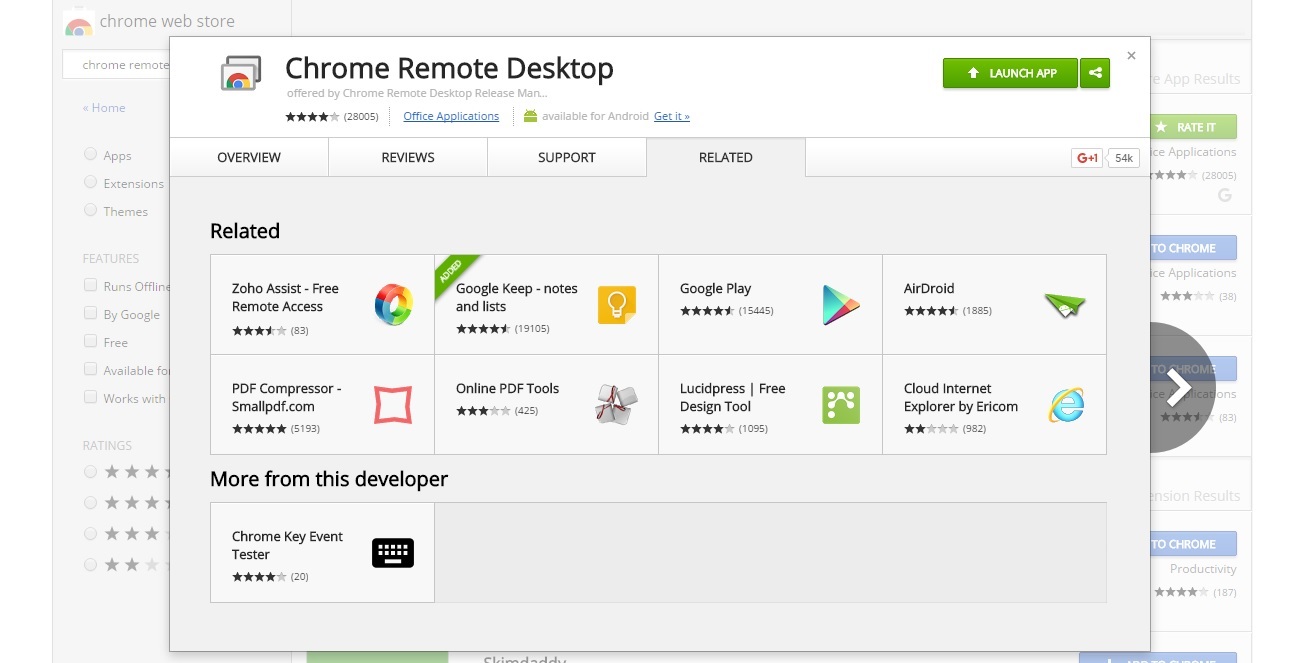Go to next item with right arrow
Screen dimensions: 1313x663
click(1180, 387)
